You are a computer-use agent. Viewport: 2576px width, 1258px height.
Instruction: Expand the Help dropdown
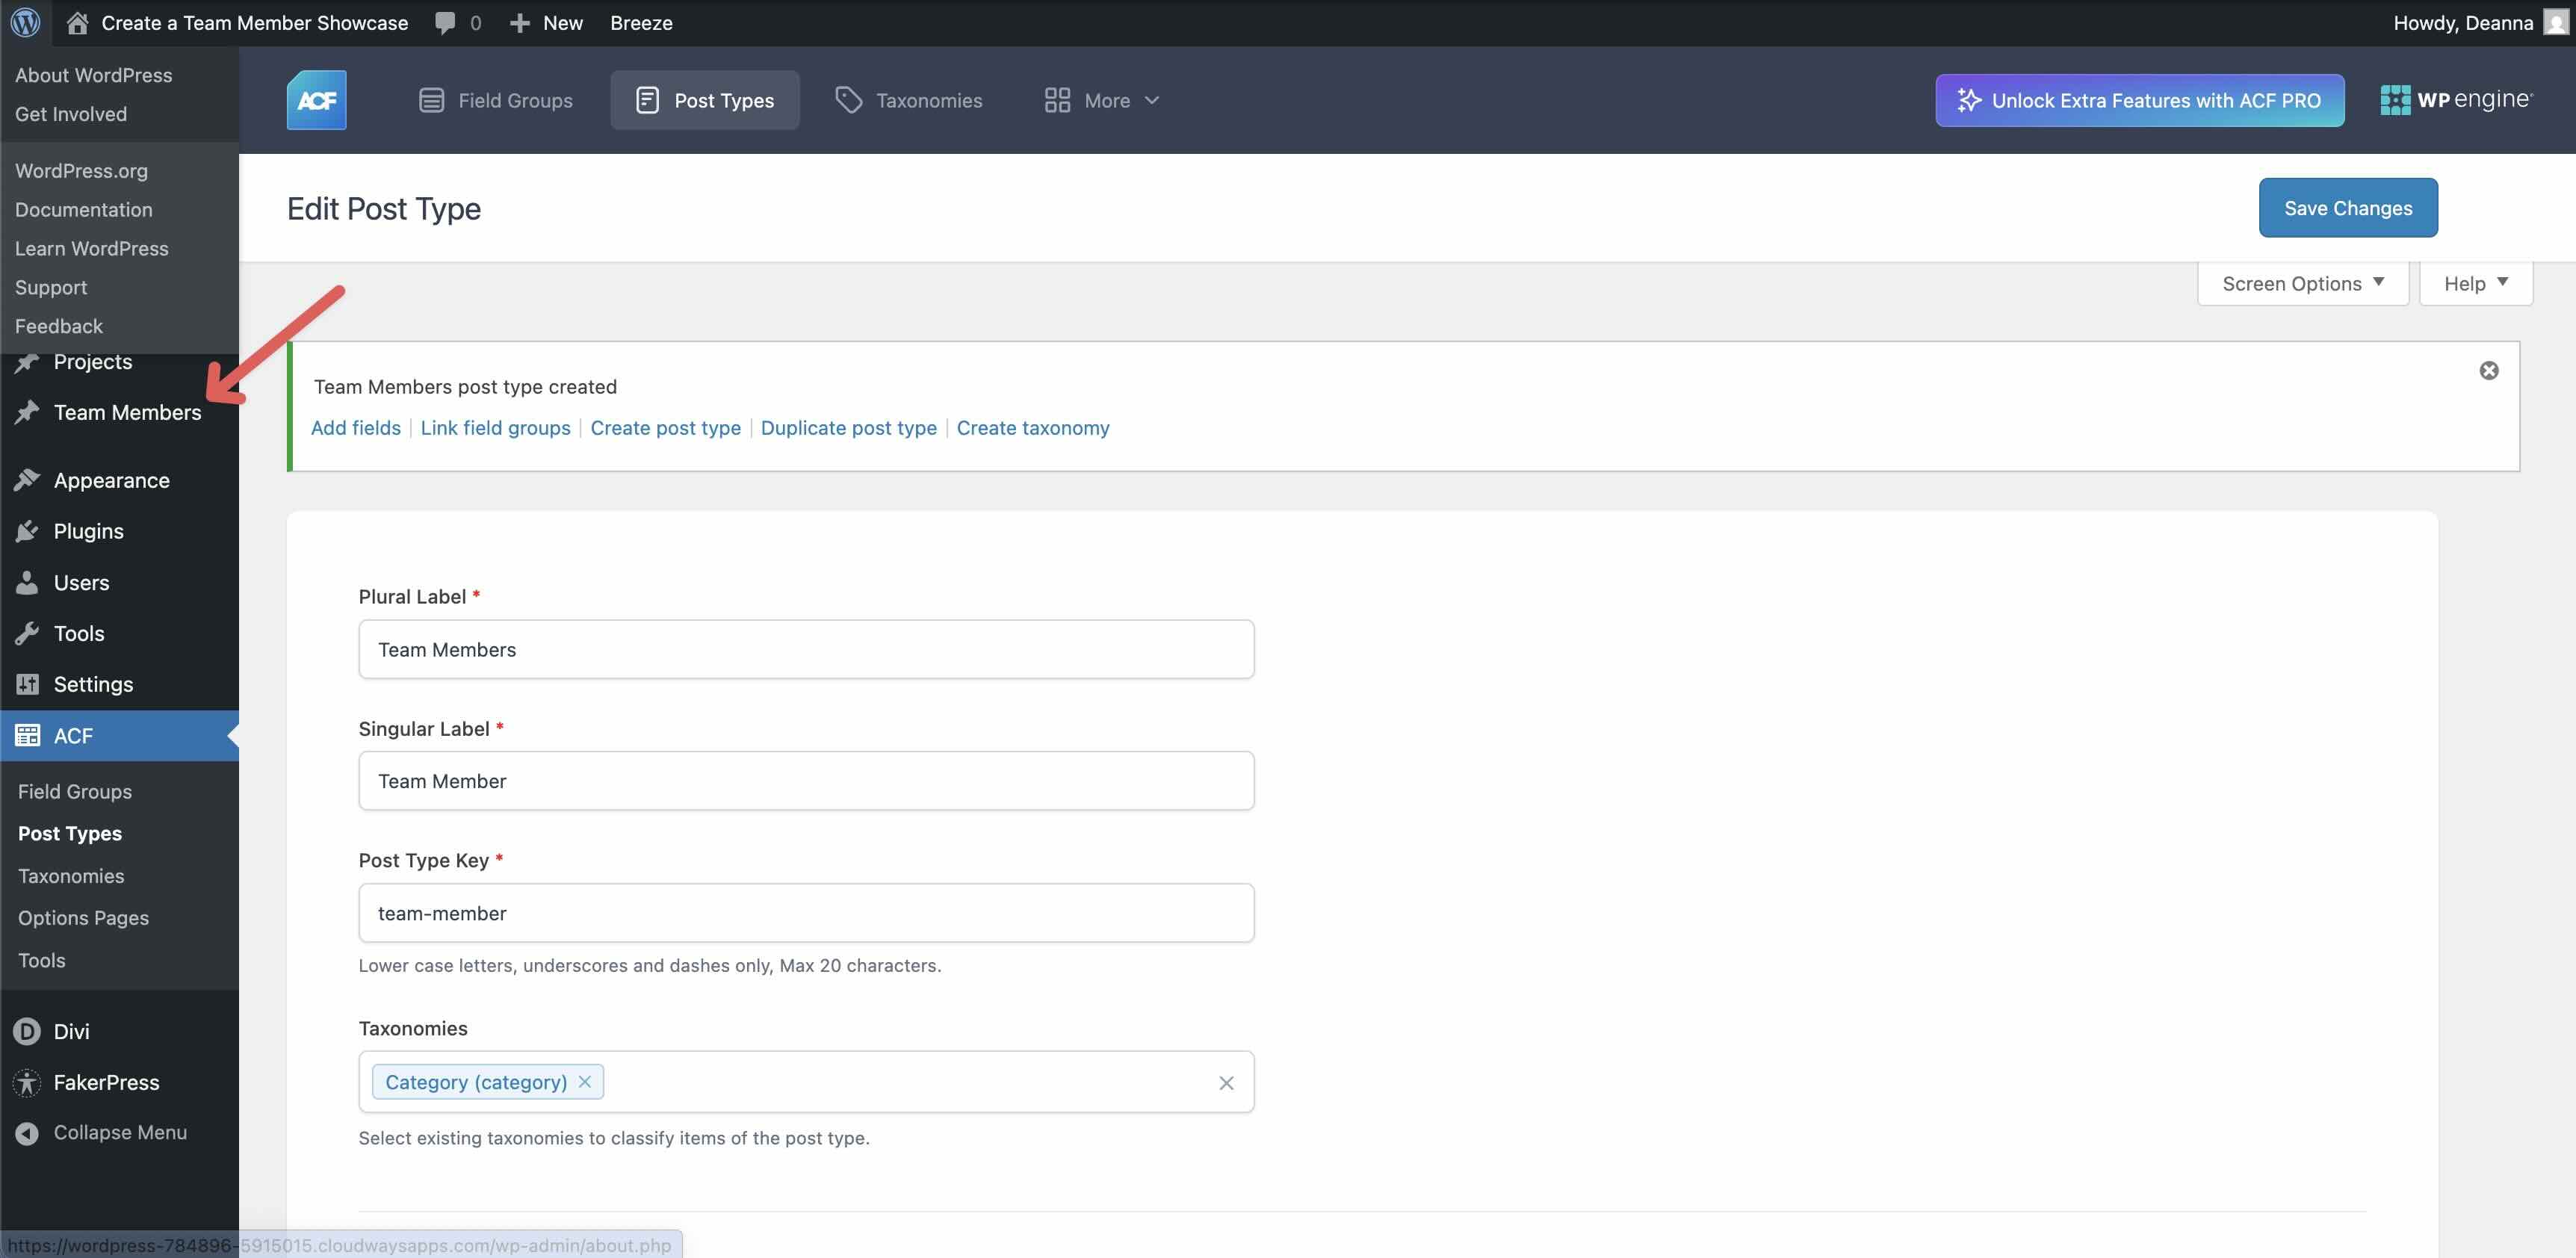click(x=2474, y=283)
